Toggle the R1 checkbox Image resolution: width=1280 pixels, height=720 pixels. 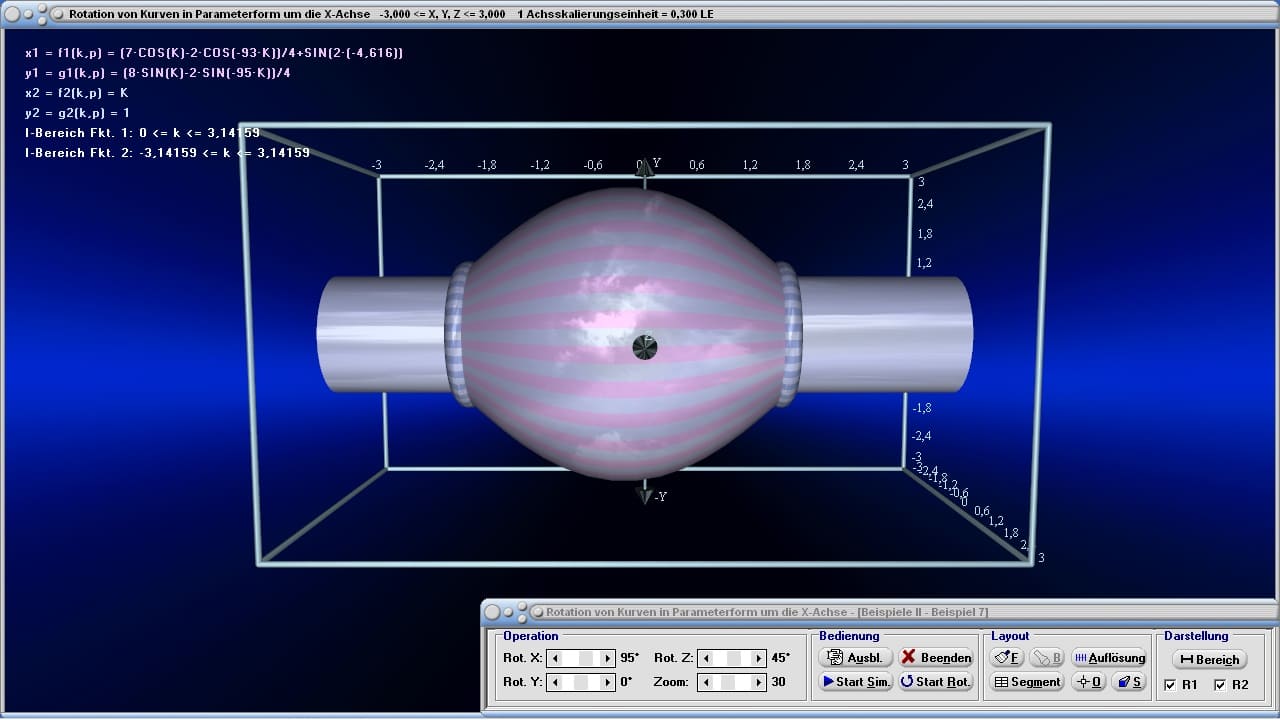point(1171,685)
